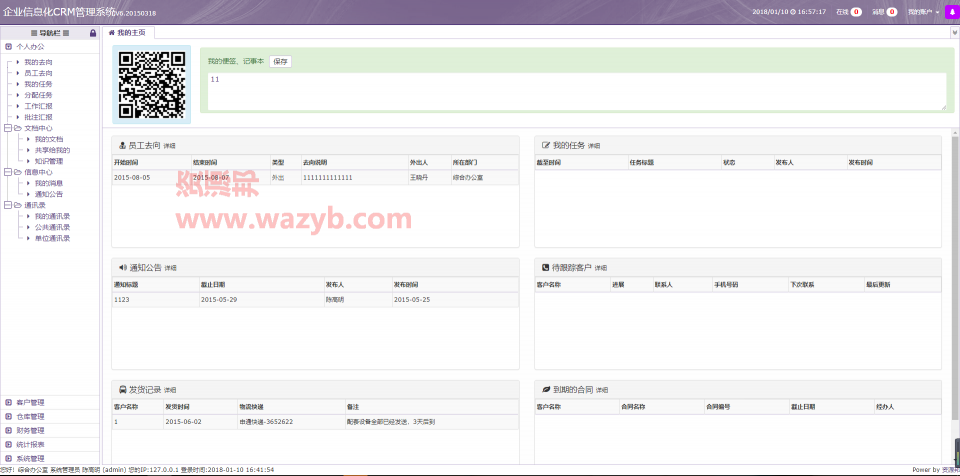Expand the 系统管理 accordion section
This screenshot has width=960, height=476.
pyautogui.click(x=50, y=458)
